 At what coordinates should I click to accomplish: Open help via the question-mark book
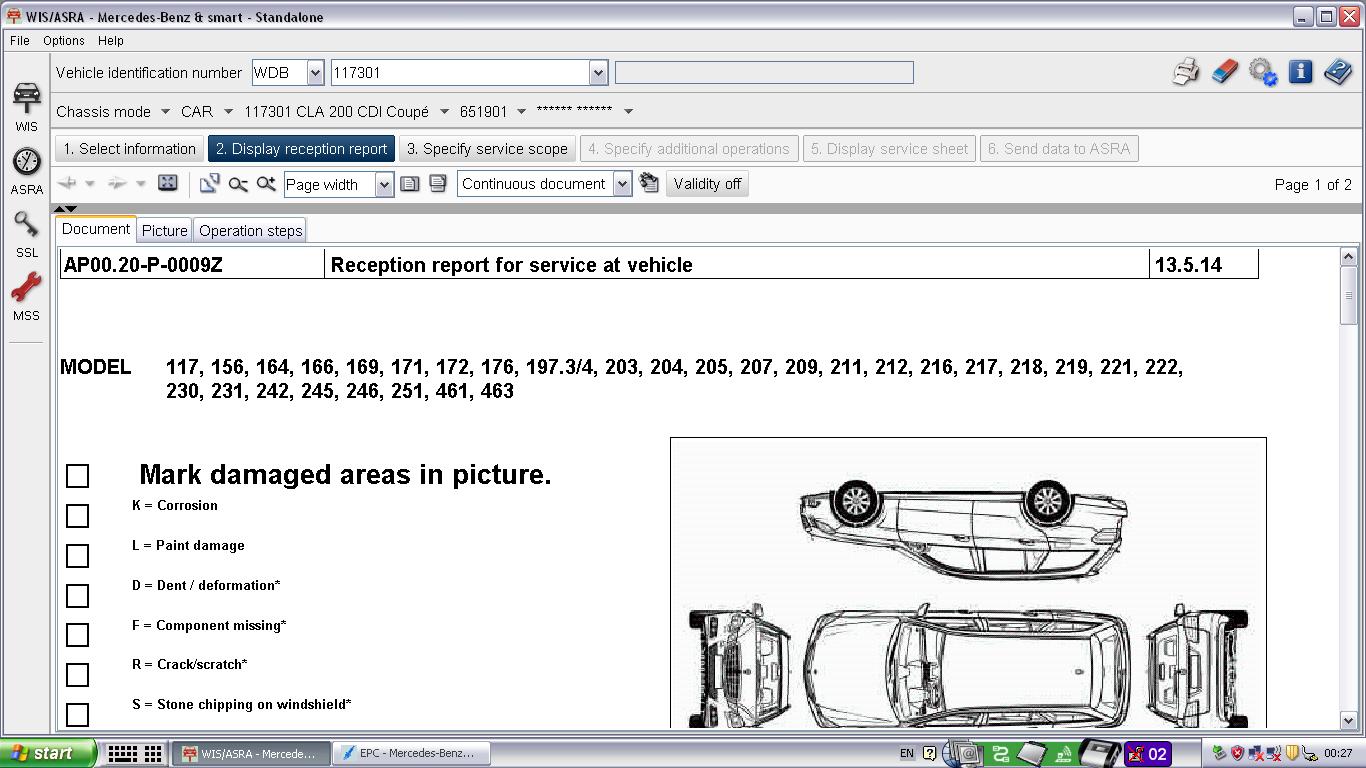1338,72
